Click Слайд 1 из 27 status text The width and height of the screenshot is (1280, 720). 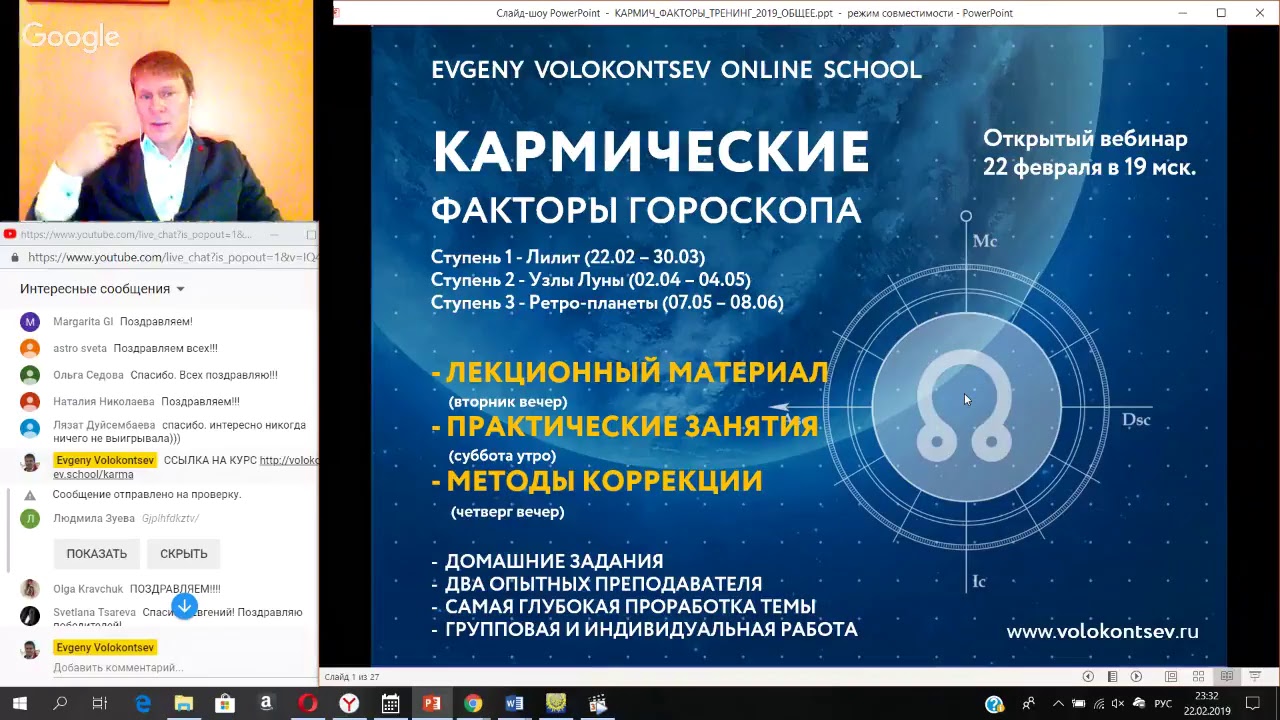[352, 677]
